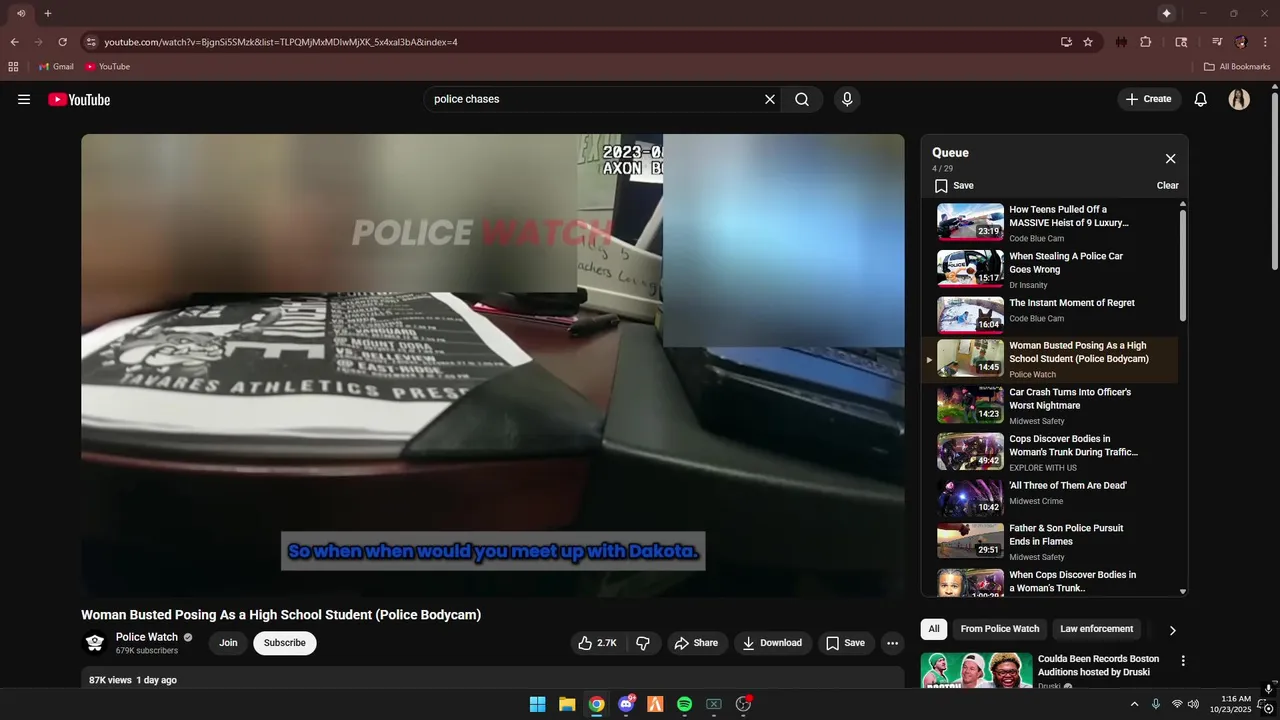Clear the search box with the X icon

click(770, 99)
